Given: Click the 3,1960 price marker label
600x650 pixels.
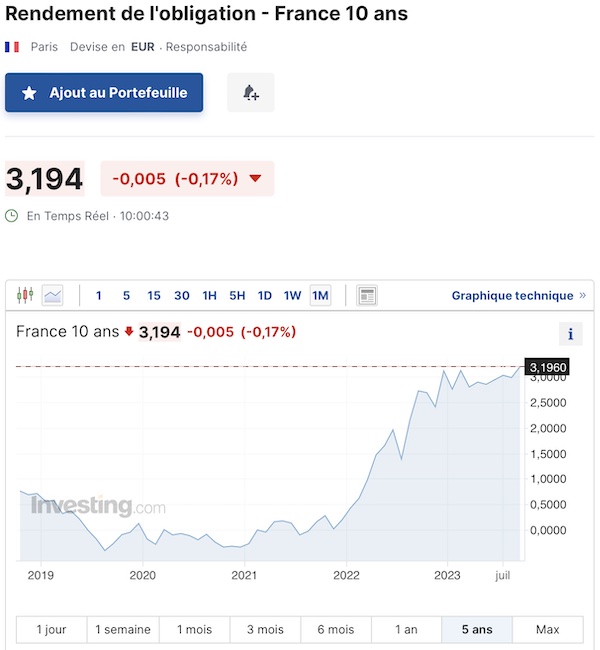Looking at the screenshot, I should tap(548, 367).
